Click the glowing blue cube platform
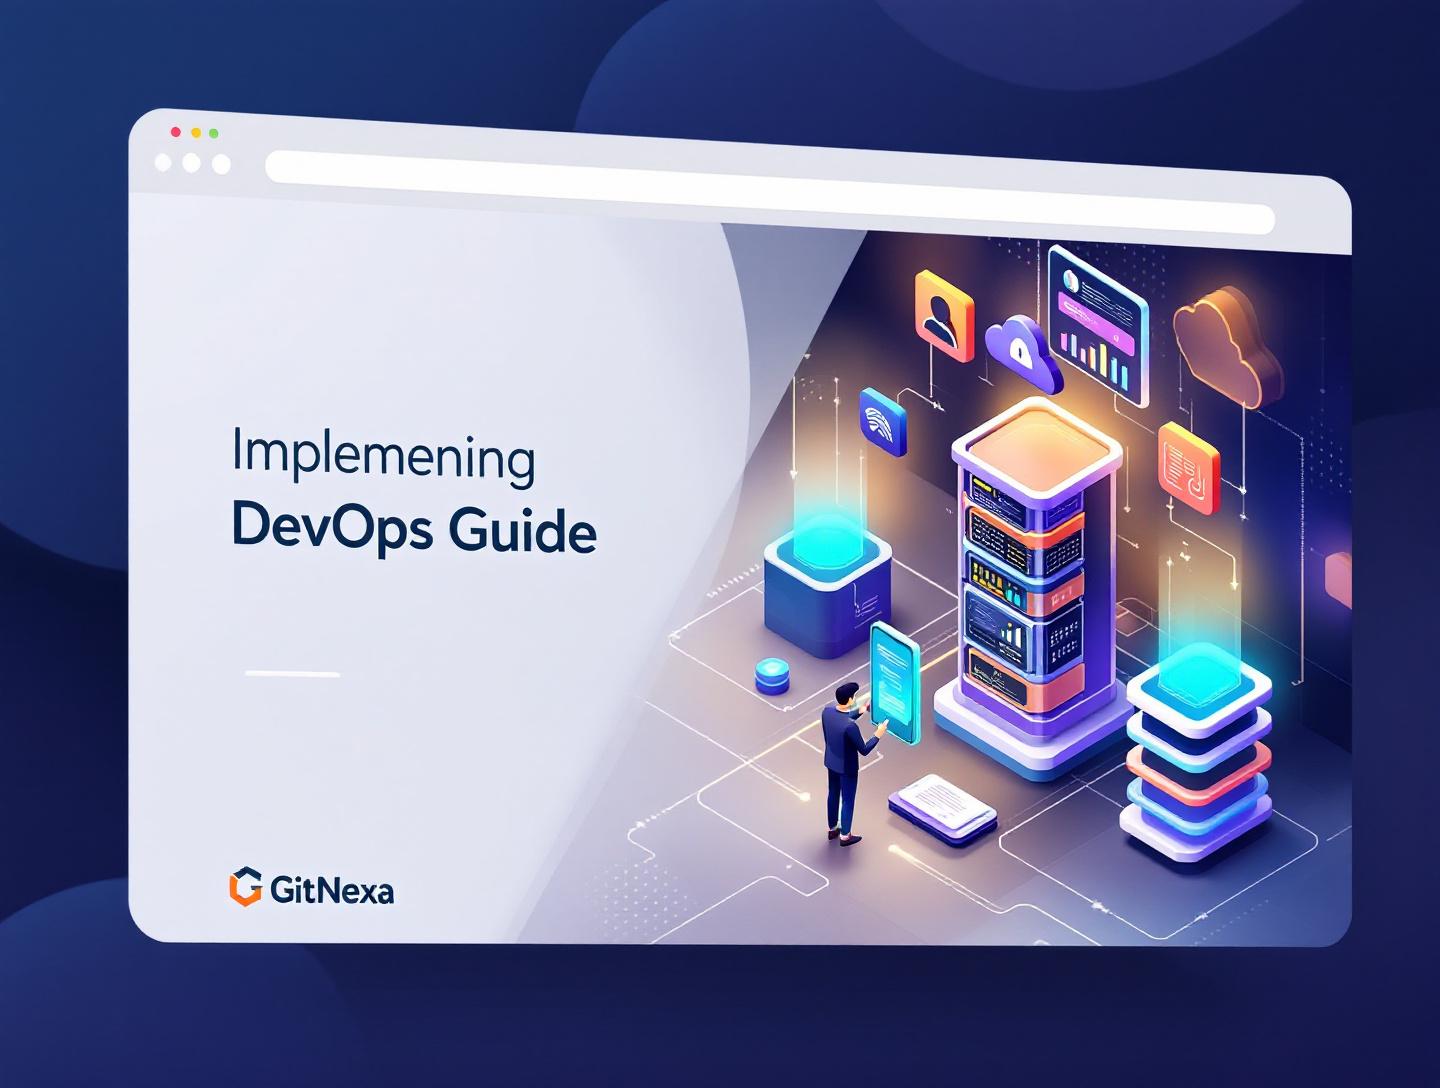This screenshot has height=1088, width=1440. pyautogui.click(x=826, y=587)
